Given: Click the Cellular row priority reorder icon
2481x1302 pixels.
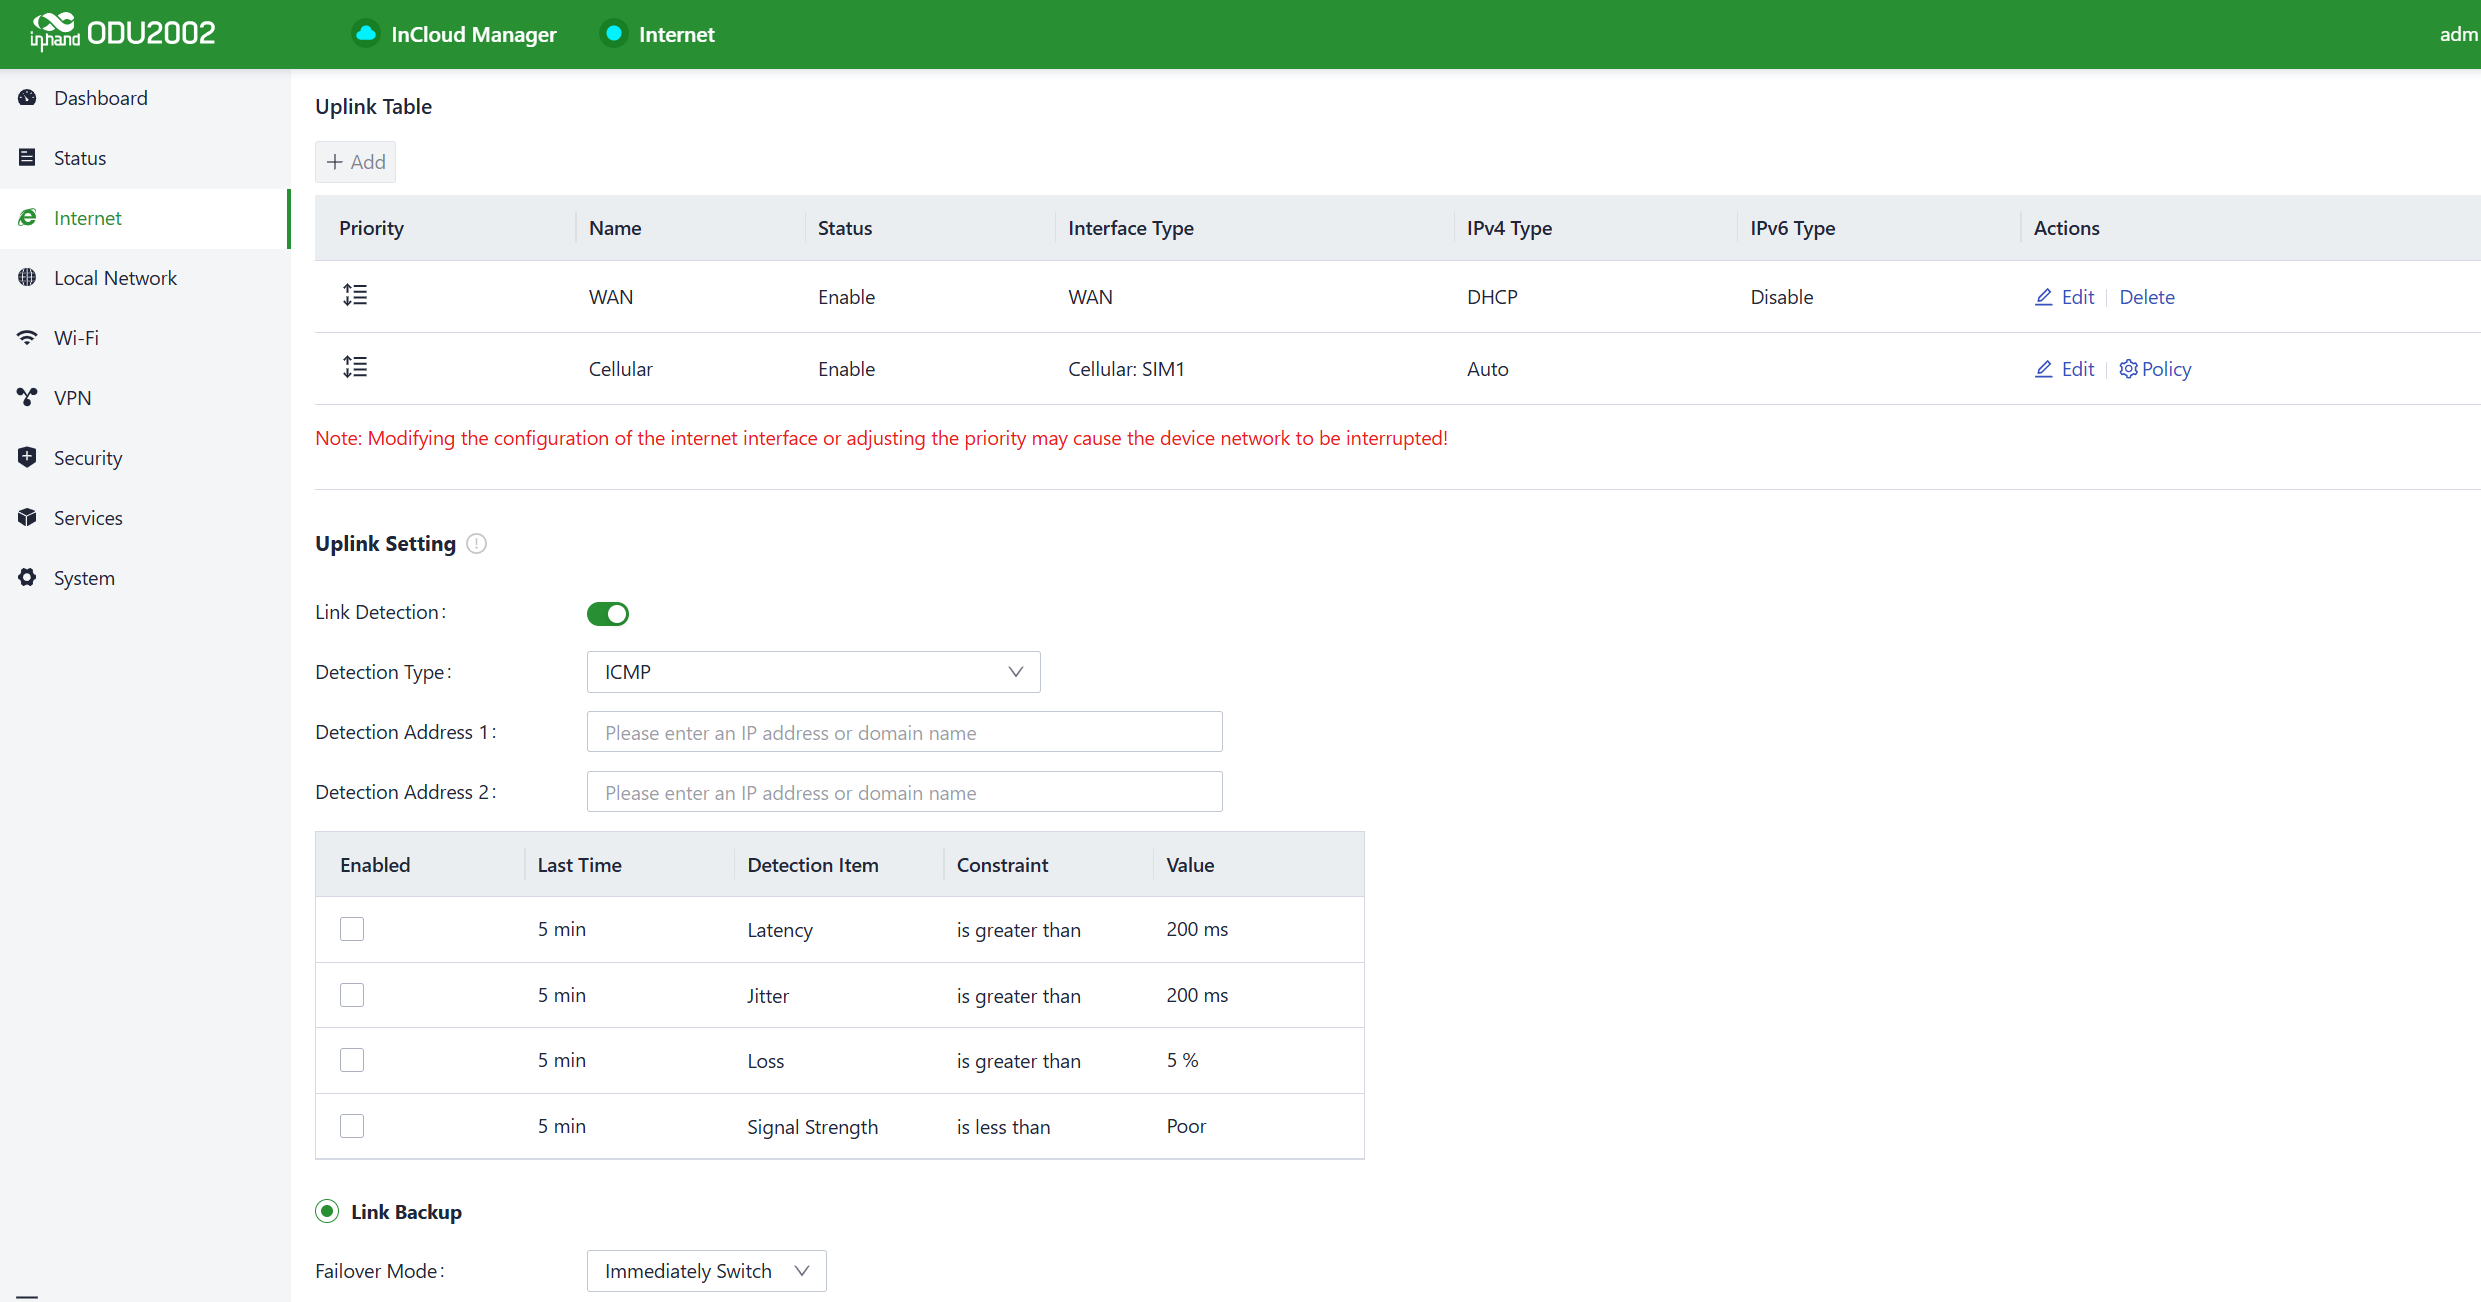Looking at the screenshot, I should coord(355,367).
